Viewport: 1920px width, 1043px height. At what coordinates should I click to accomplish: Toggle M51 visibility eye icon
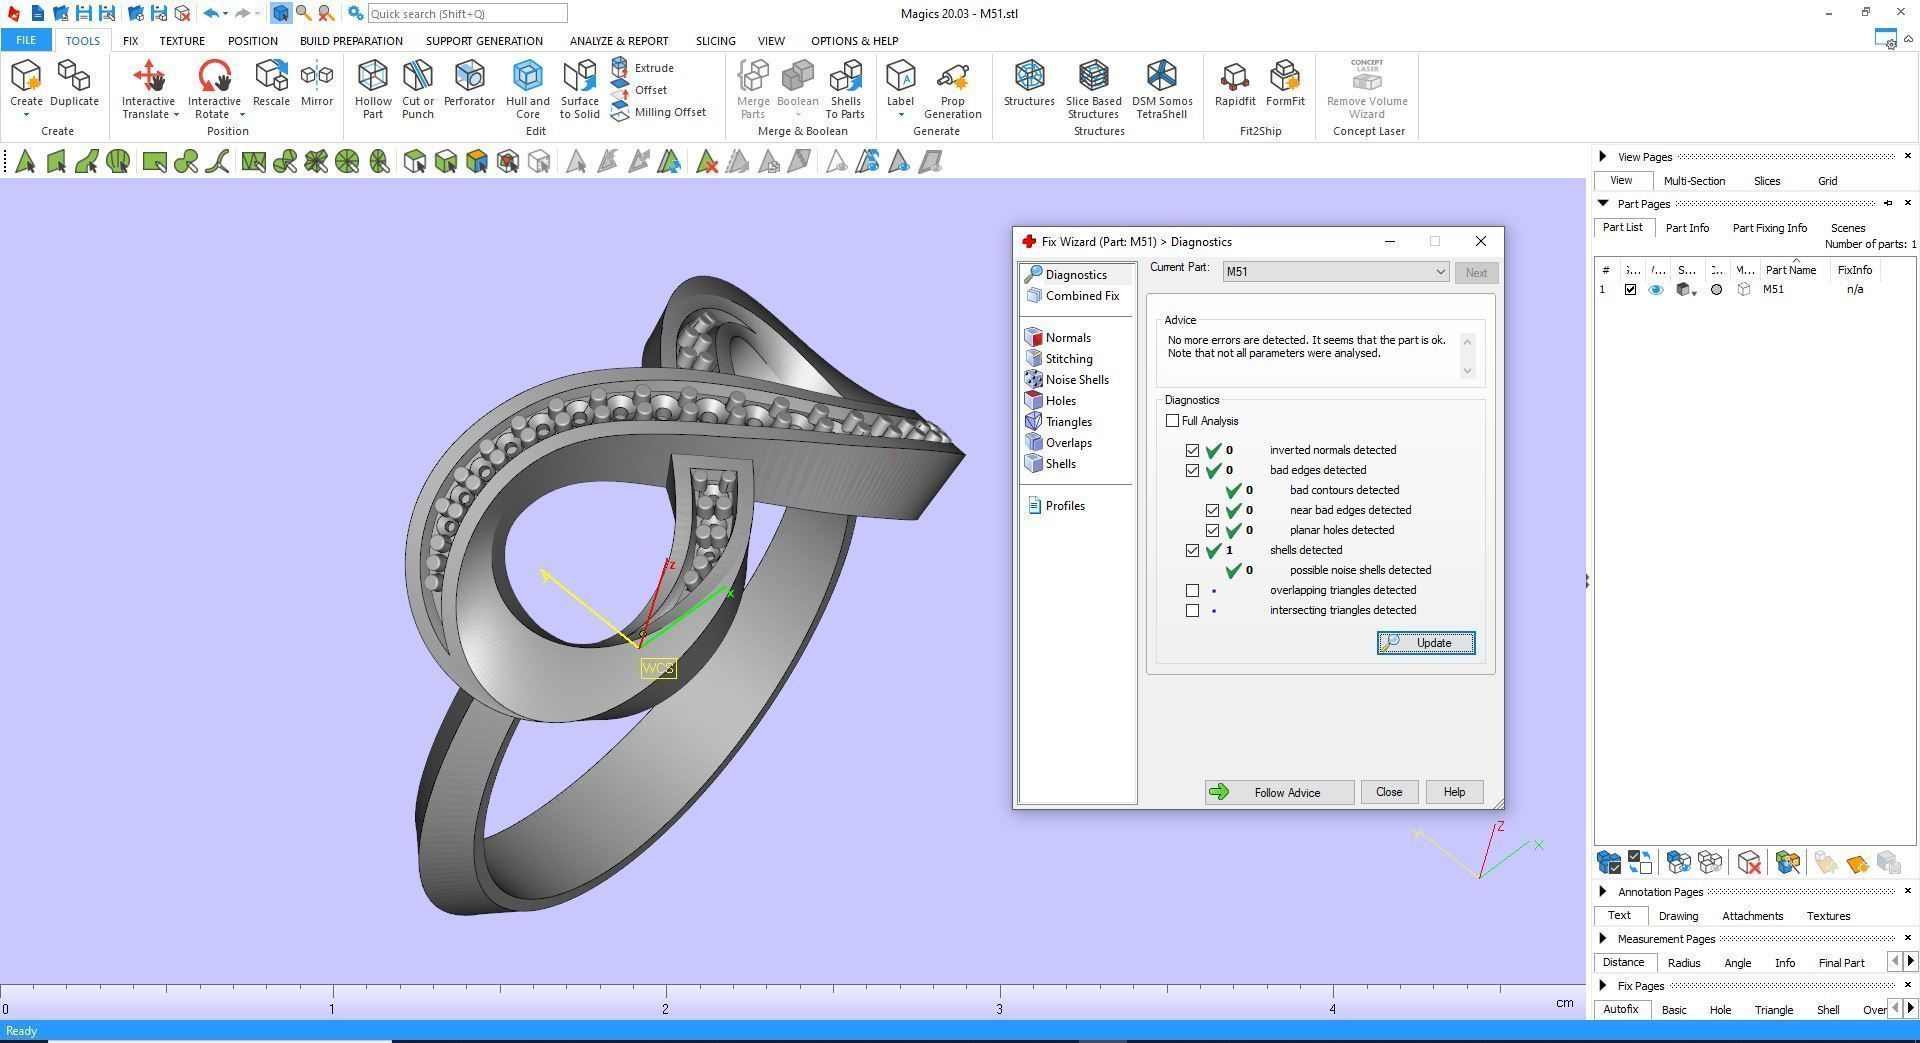pyautogui.click(x=1656, y=290)
